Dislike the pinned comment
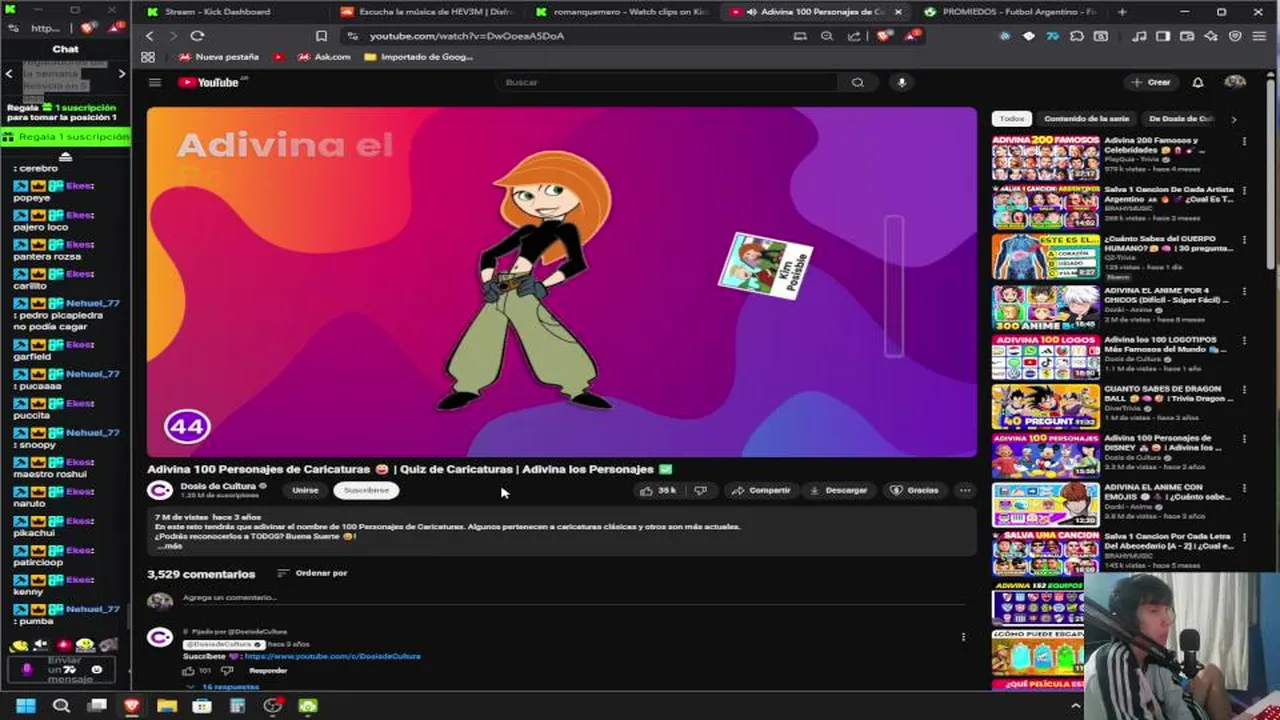1280x720 pixels. (x=227, y=671)
